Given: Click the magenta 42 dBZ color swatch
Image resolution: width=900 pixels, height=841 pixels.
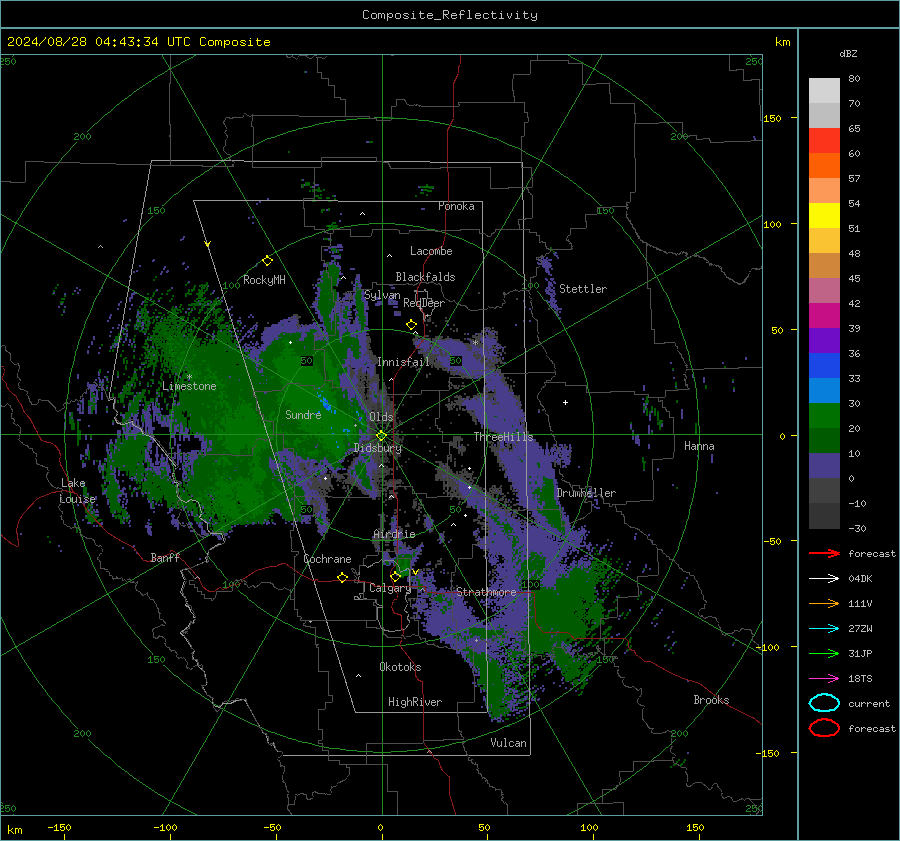Looking at the screenshot, I should point(824,315).
